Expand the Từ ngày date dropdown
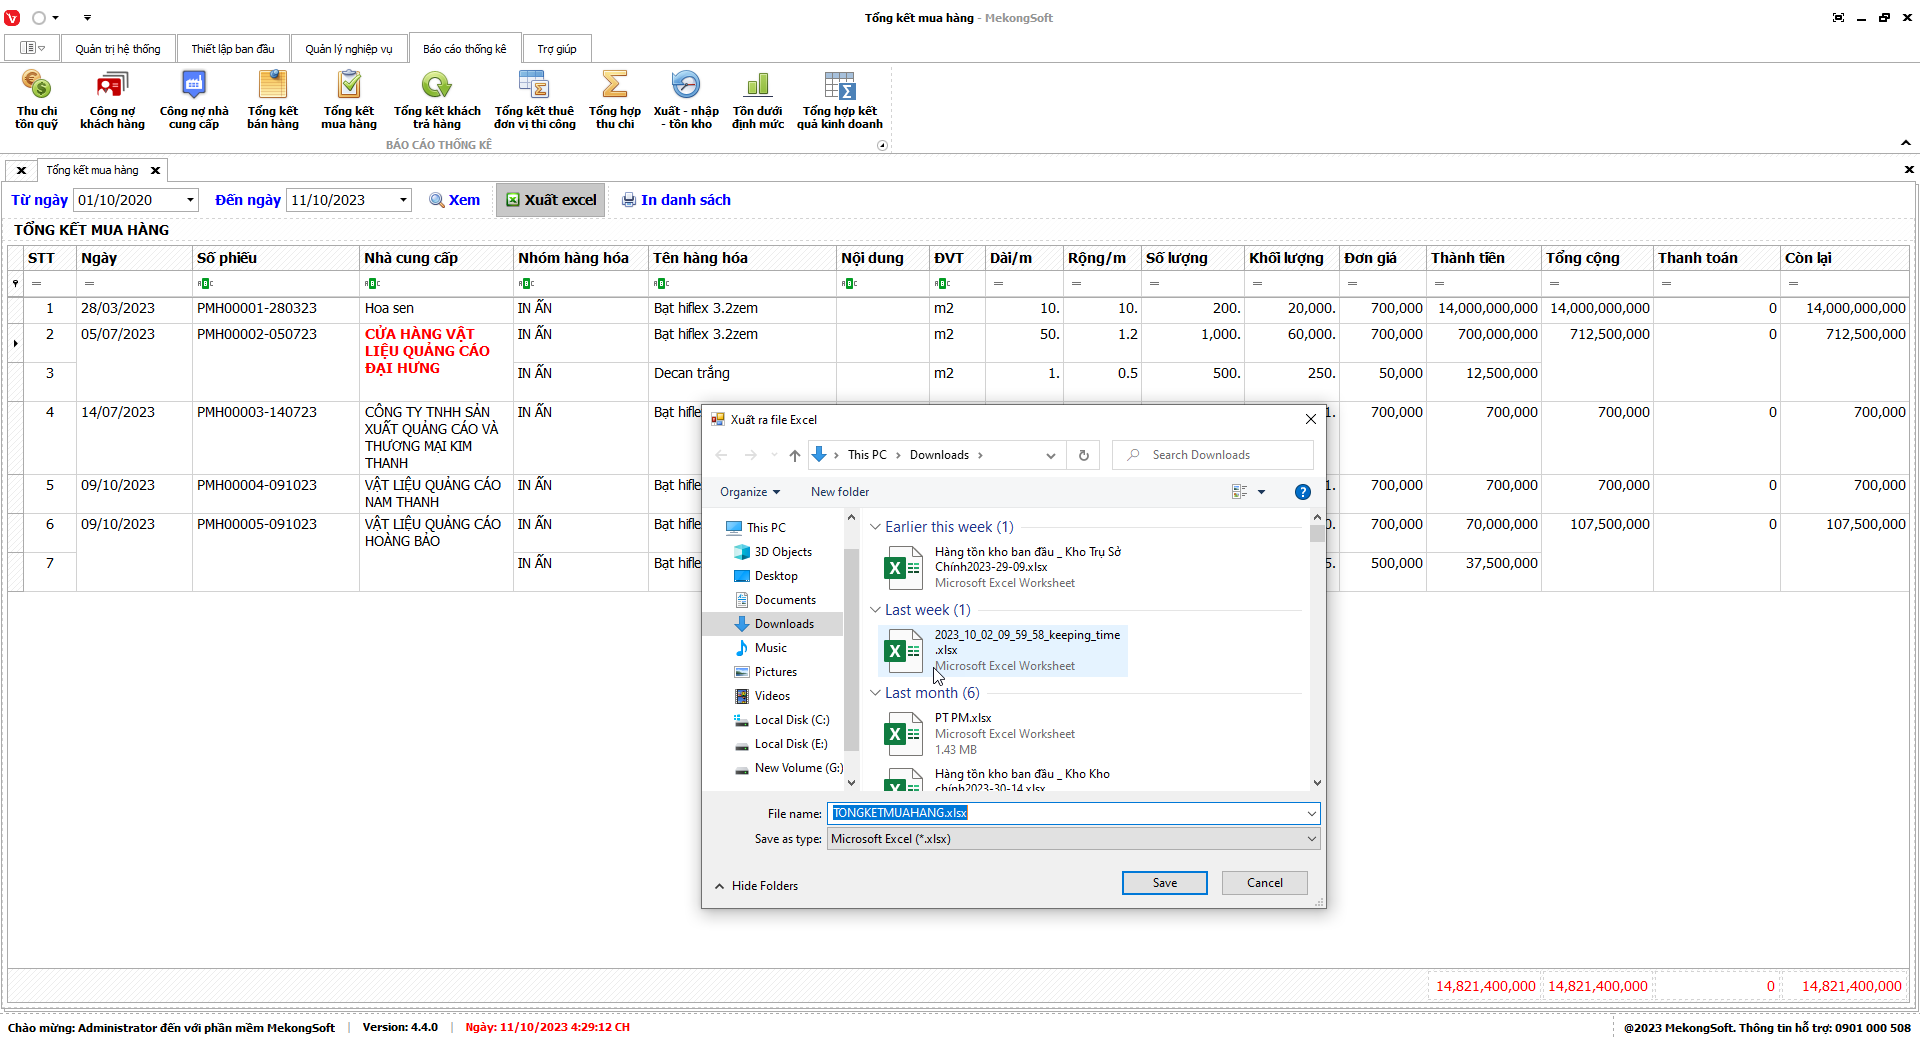The image size is (1920, 1038). [190, 200]
